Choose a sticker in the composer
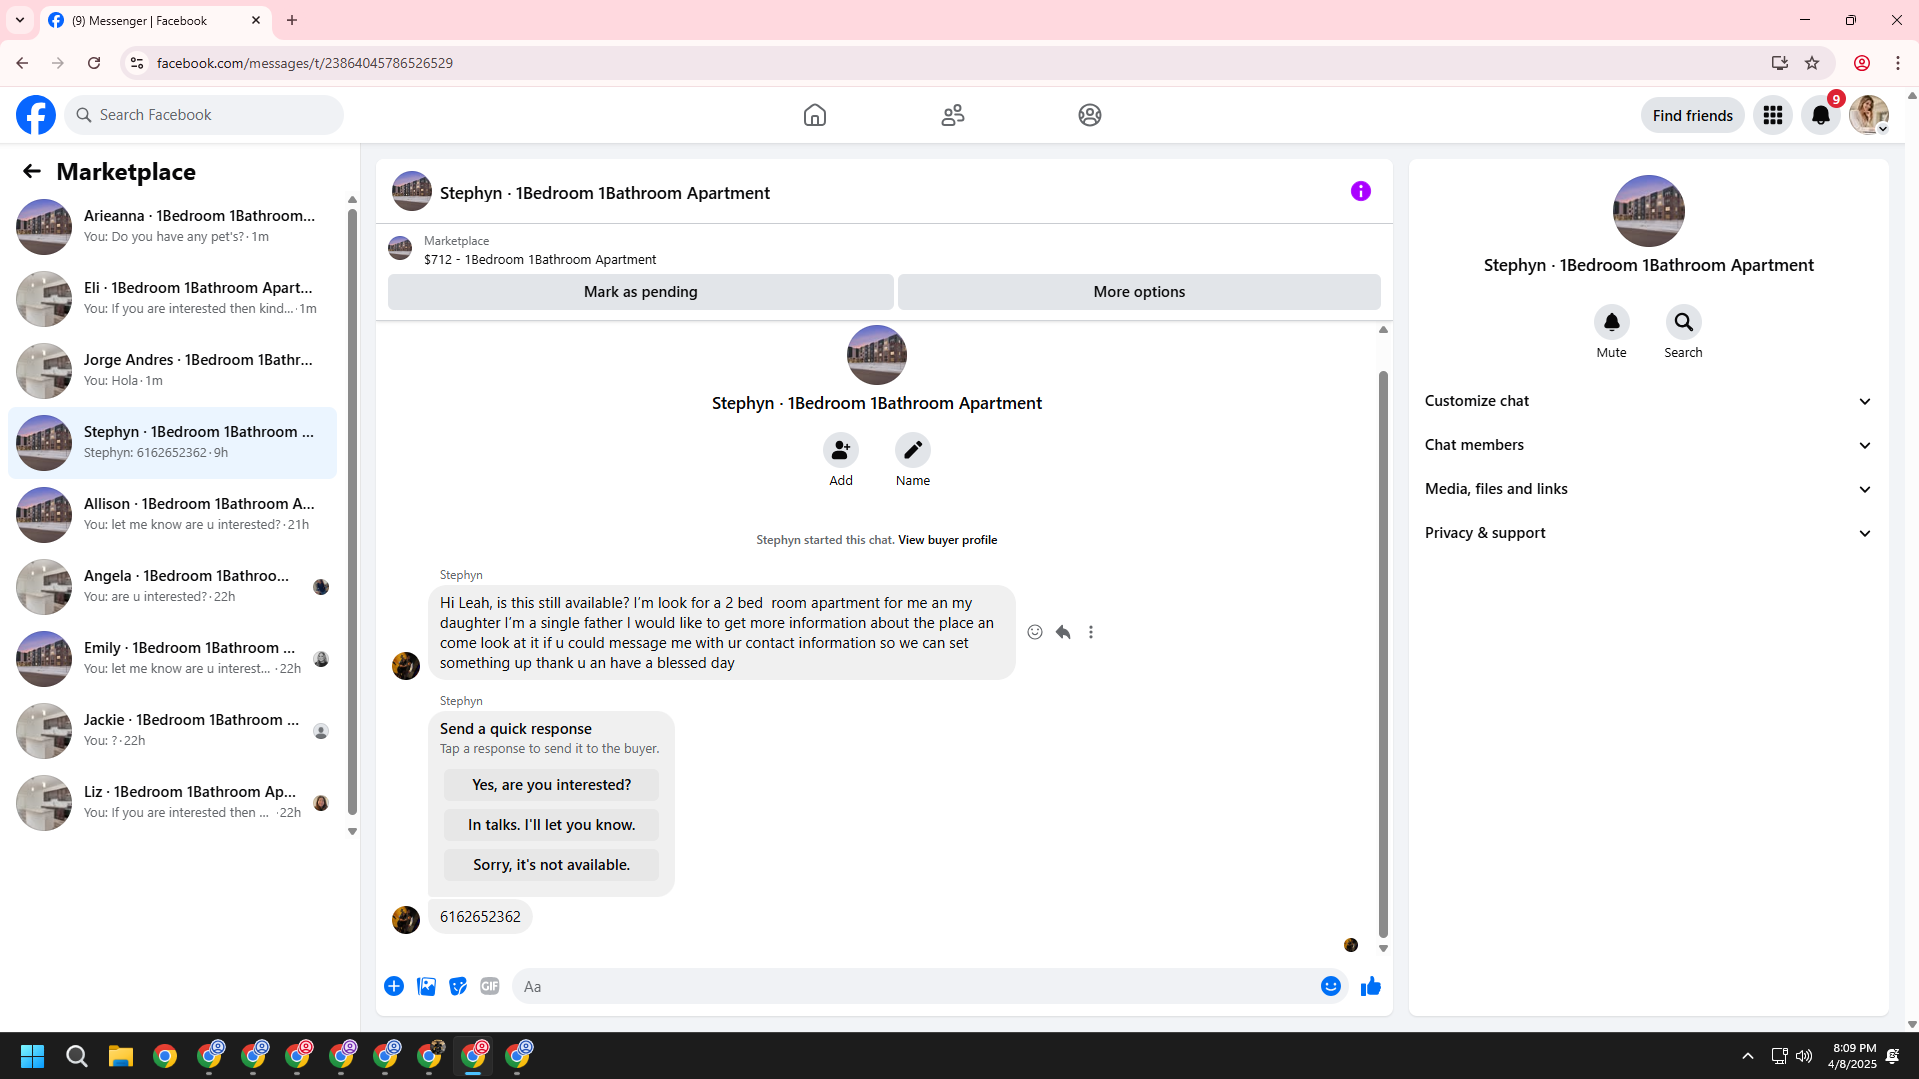Screen dimensions: 1919x1079 pyautogui.click(x=458, y=986)
